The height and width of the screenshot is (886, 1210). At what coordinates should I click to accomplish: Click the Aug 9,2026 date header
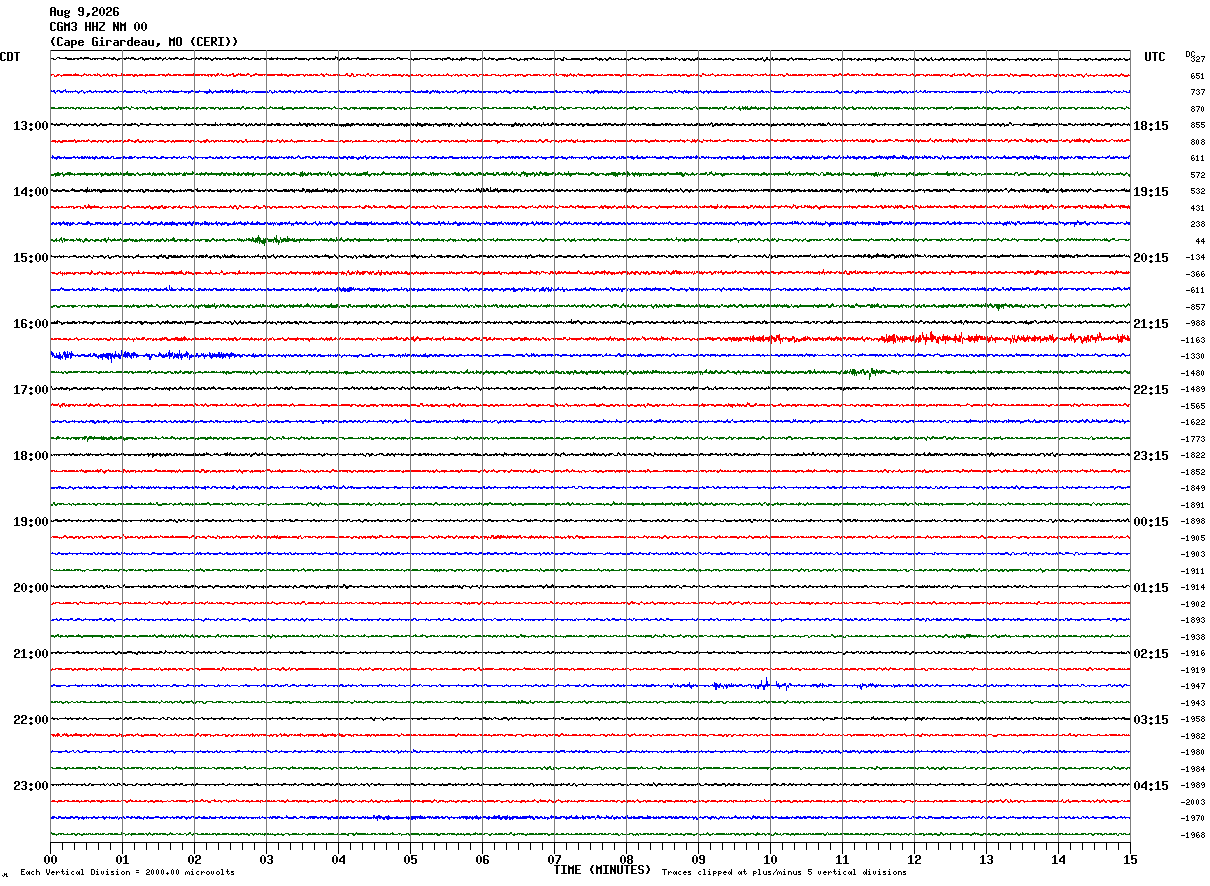point(84,12)
